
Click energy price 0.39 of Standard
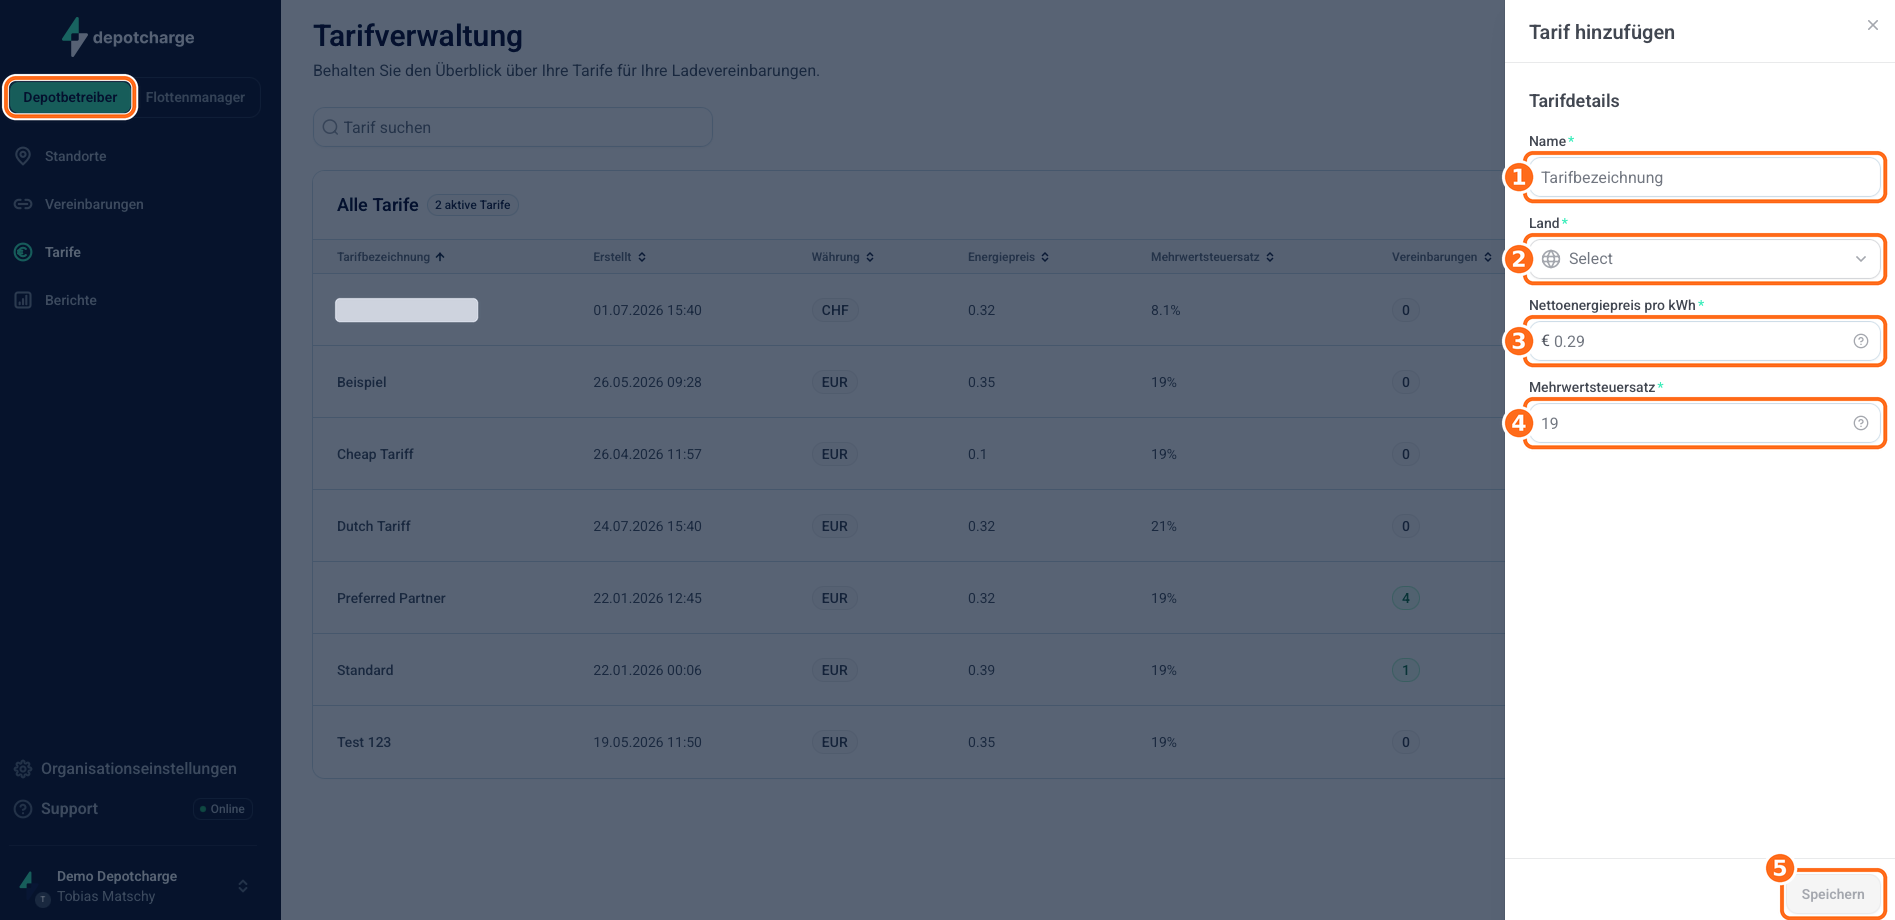point(981,670)
